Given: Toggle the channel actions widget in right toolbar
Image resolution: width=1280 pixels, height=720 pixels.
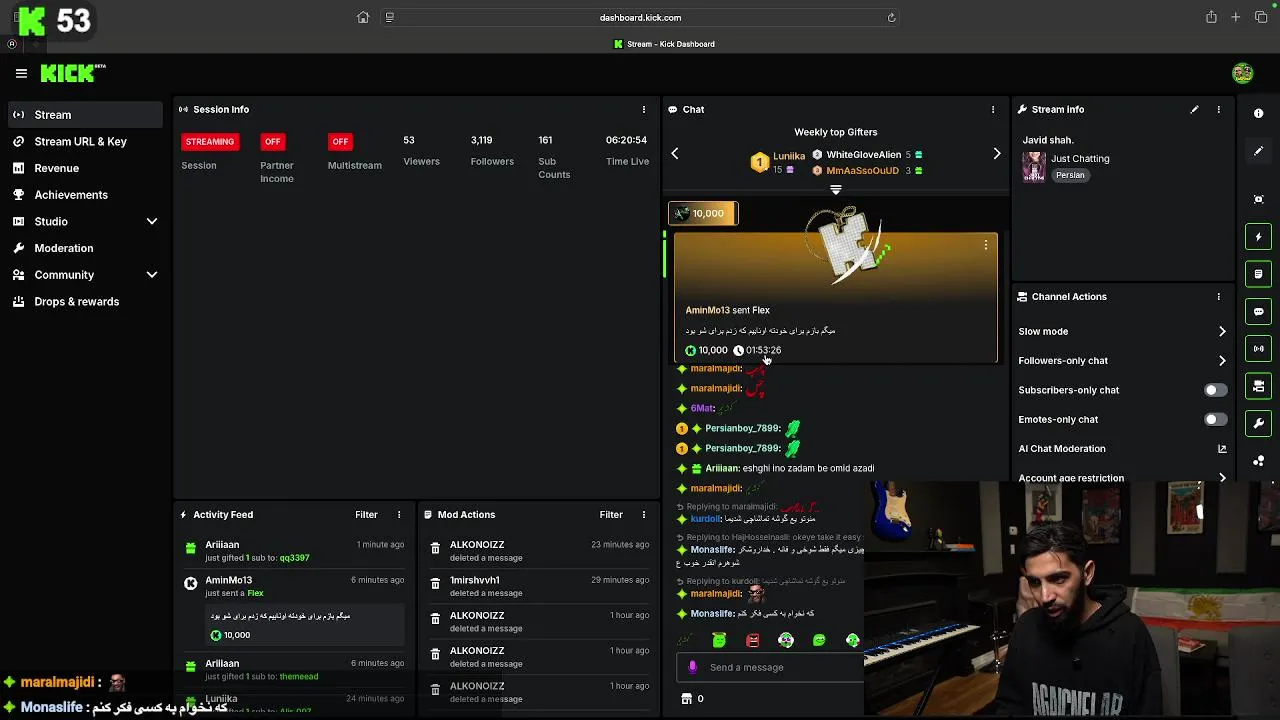Looking at the screenshot, I should click(1259, 386).
